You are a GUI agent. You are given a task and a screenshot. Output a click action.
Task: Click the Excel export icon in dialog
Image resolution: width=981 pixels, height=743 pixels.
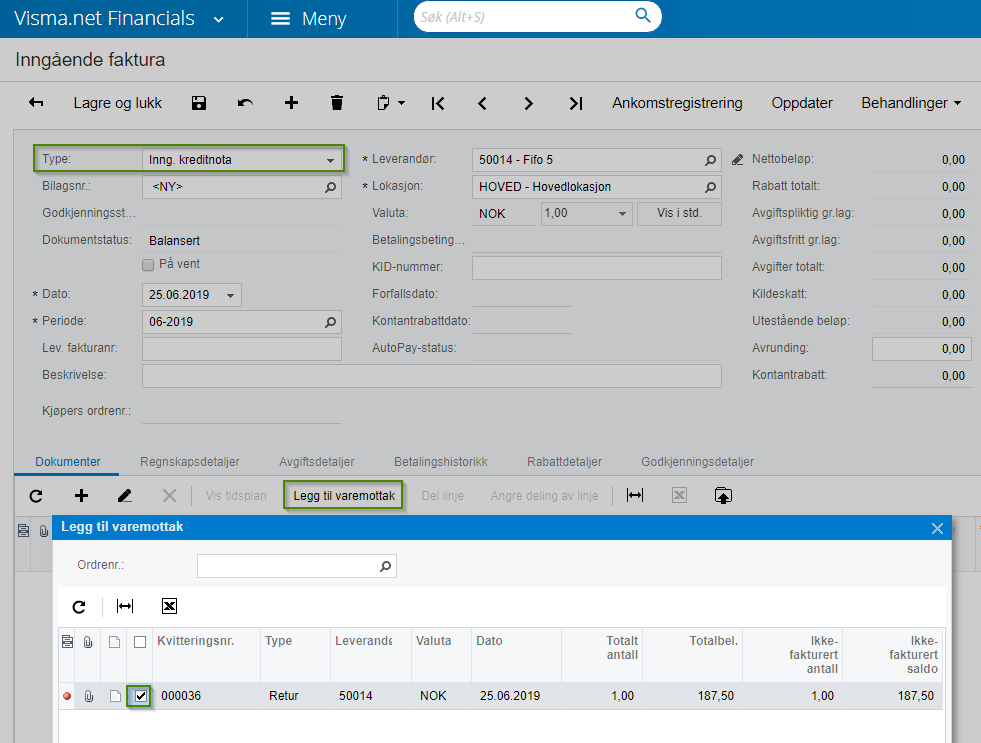(x=169, y=606)
